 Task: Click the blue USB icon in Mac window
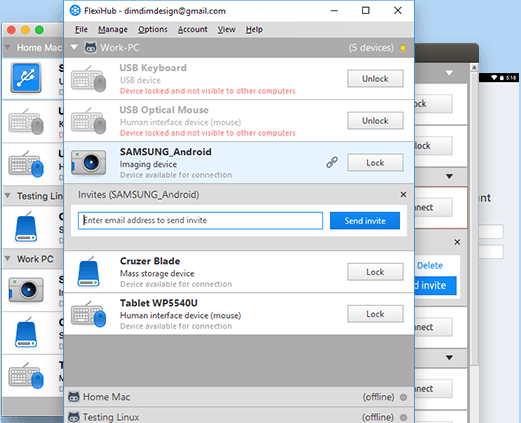coord(26,78)
